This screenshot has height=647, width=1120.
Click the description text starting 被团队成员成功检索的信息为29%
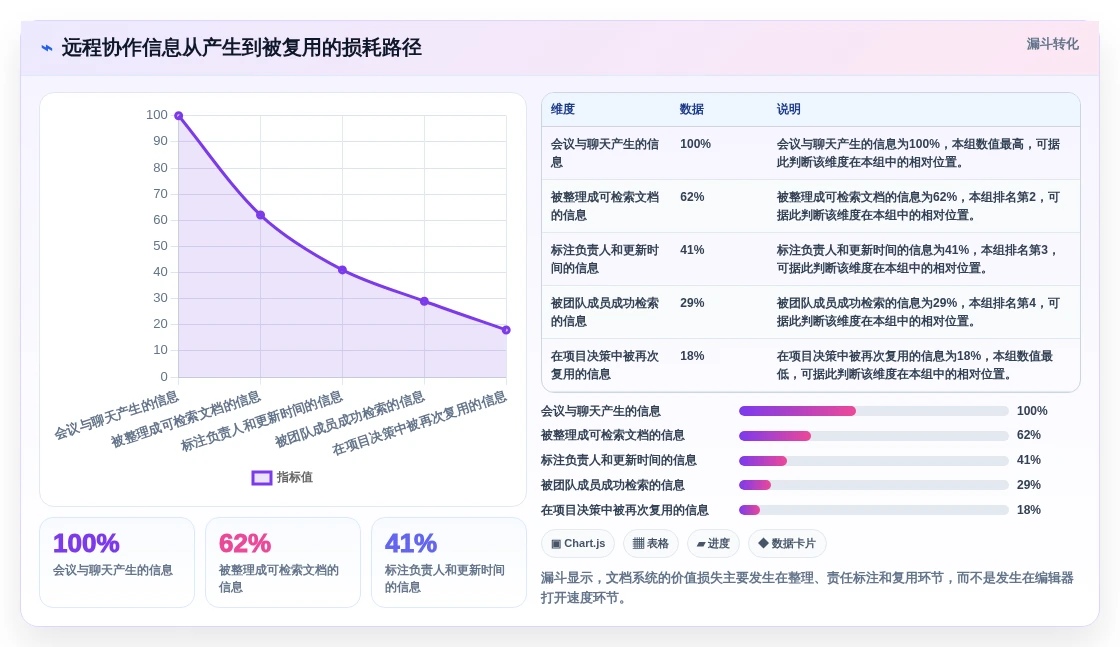[918, 311]
